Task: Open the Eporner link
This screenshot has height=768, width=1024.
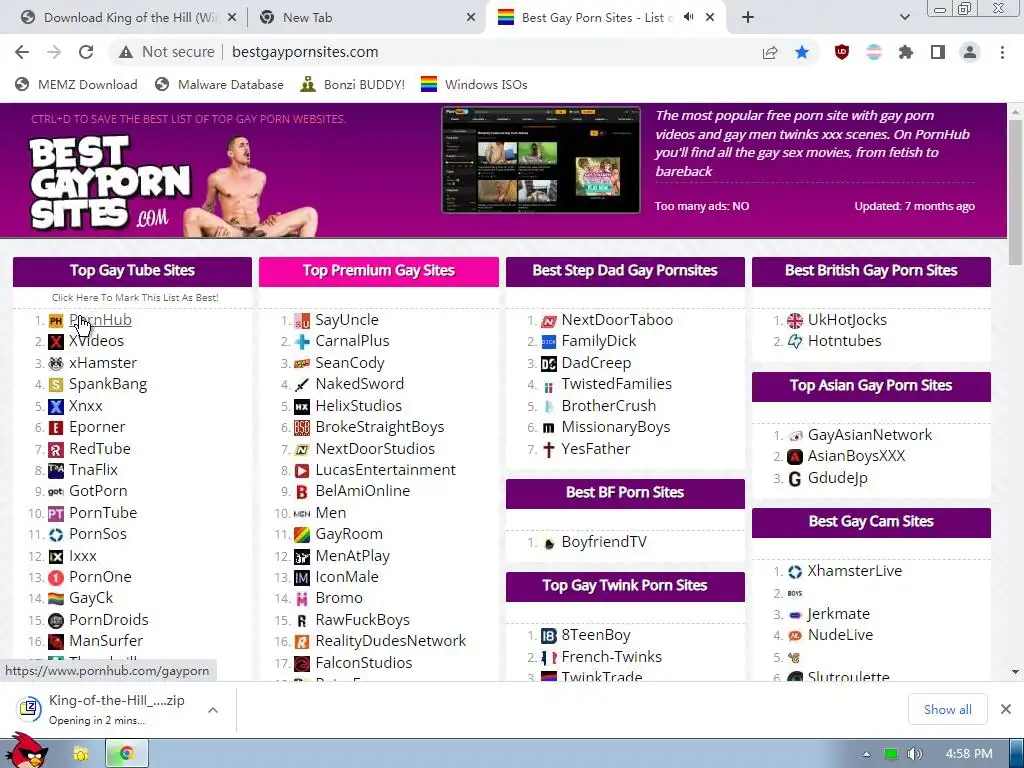Action: (97, 427)
